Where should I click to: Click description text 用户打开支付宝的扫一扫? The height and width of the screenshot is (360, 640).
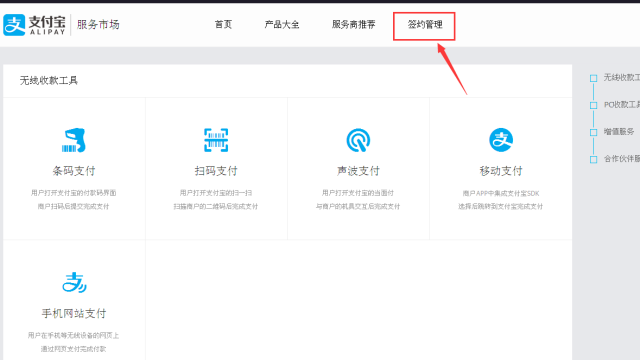click(x=216, y=193)
